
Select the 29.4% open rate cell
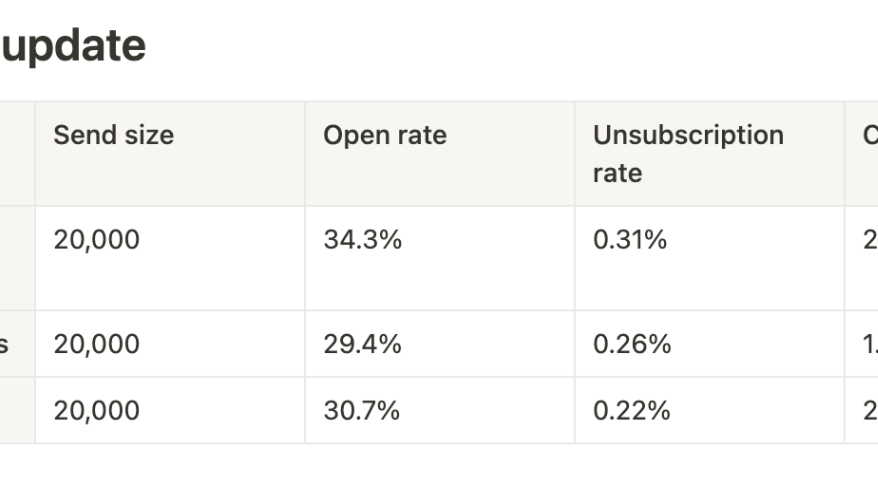(x=439, y=344)
